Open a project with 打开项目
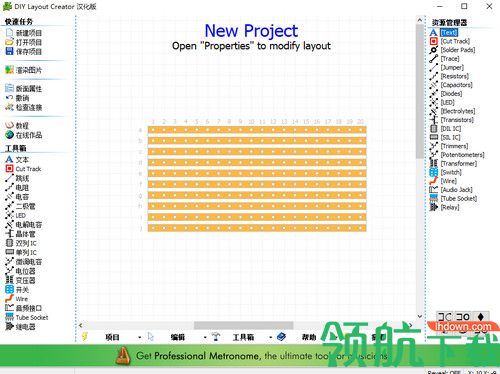 [24, 42]
